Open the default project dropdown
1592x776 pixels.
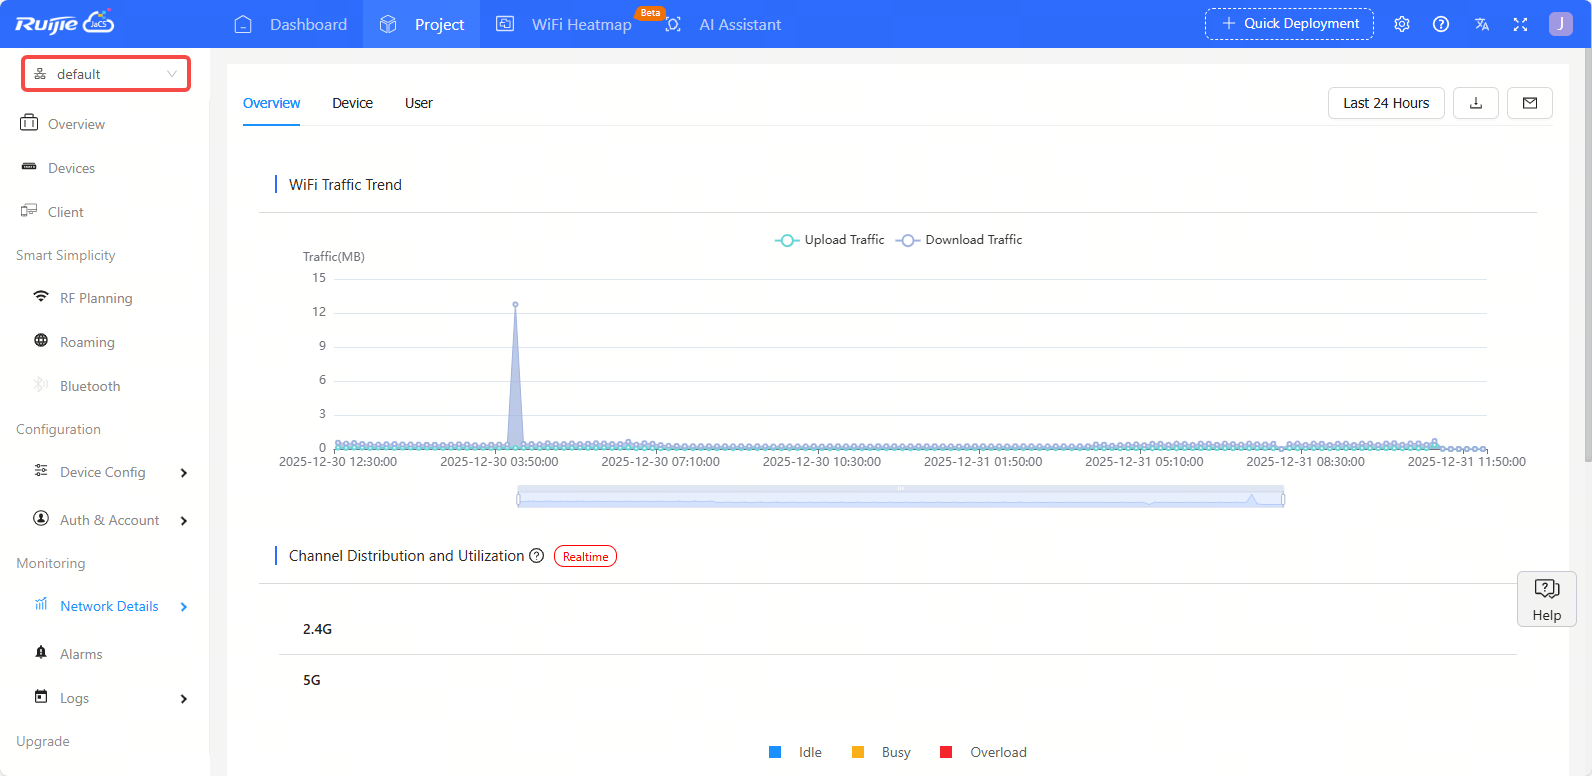[x=106, y=74]
